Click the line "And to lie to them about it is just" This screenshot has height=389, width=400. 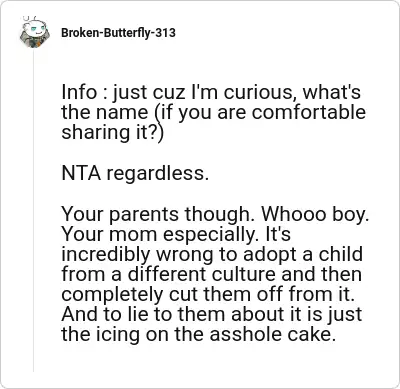click(212, 315)
